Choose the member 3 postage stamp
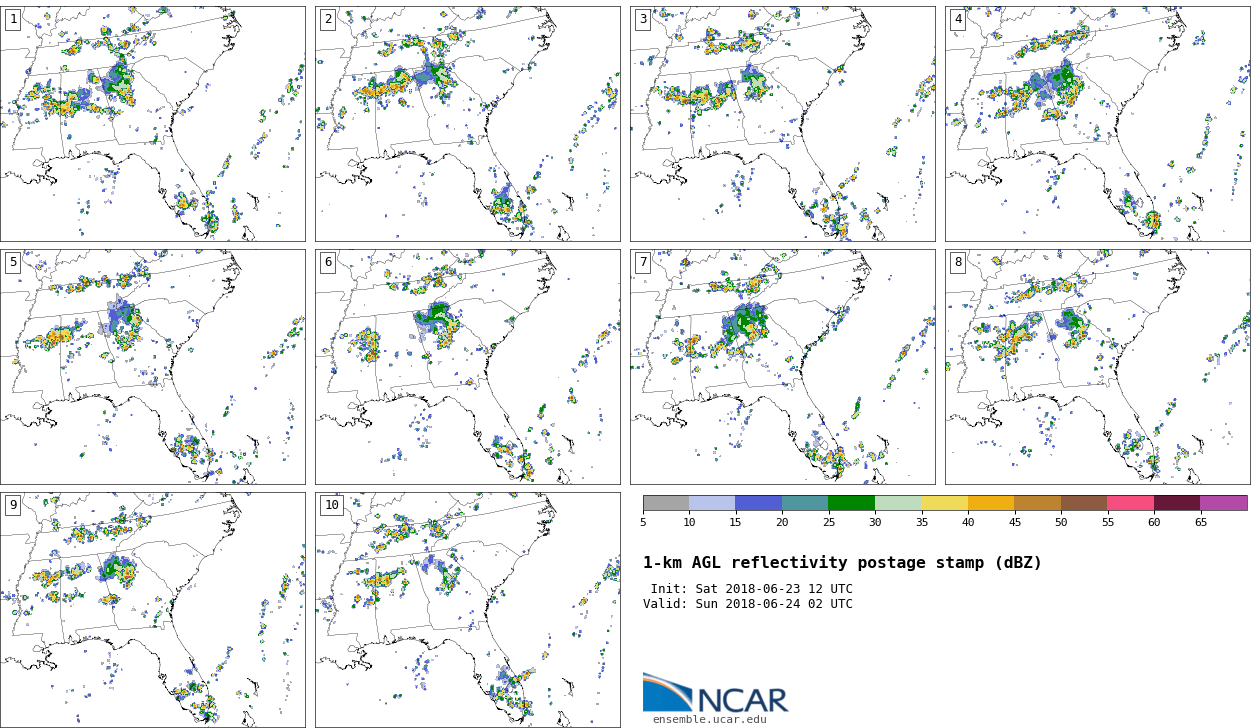The width and height of the screenshot is (1260, 728). [783, 124]
